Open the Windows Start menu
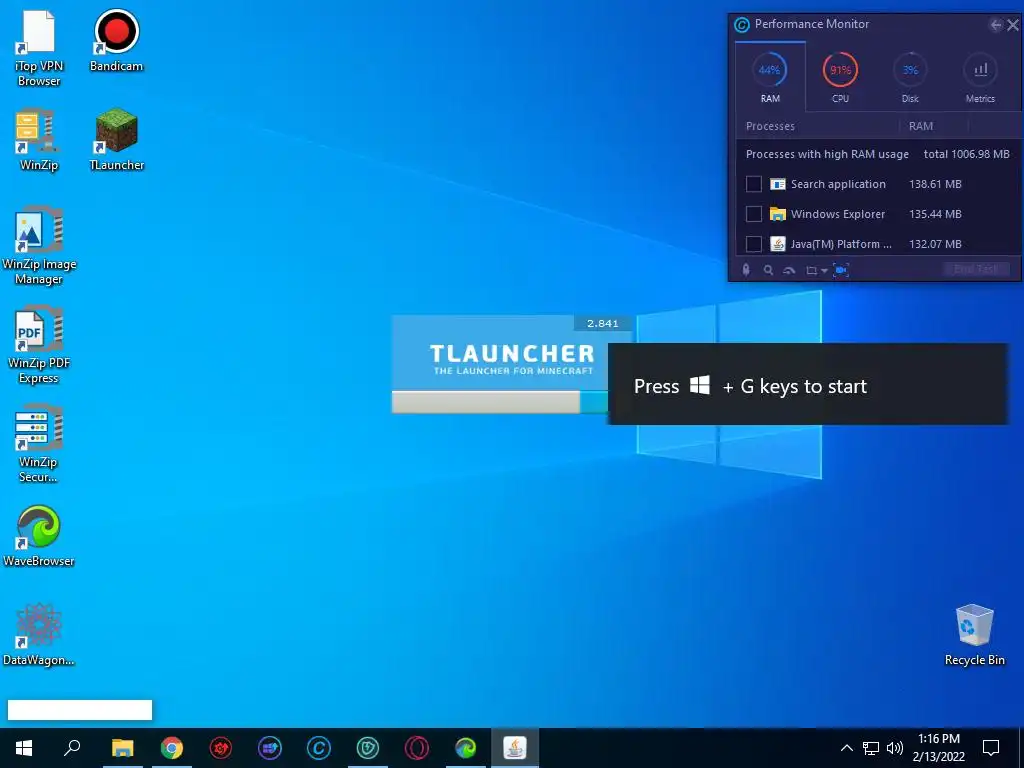 click(x=24, y=748)
